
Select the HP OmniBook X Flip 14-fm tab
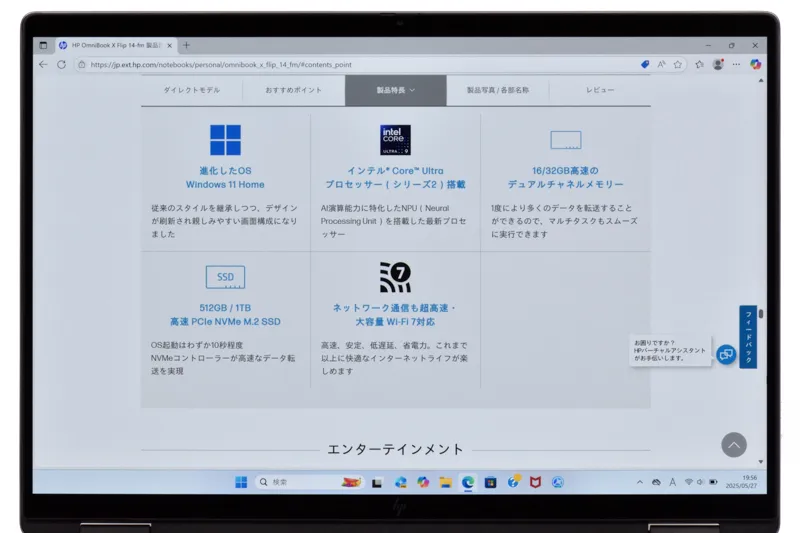point(115,45)
